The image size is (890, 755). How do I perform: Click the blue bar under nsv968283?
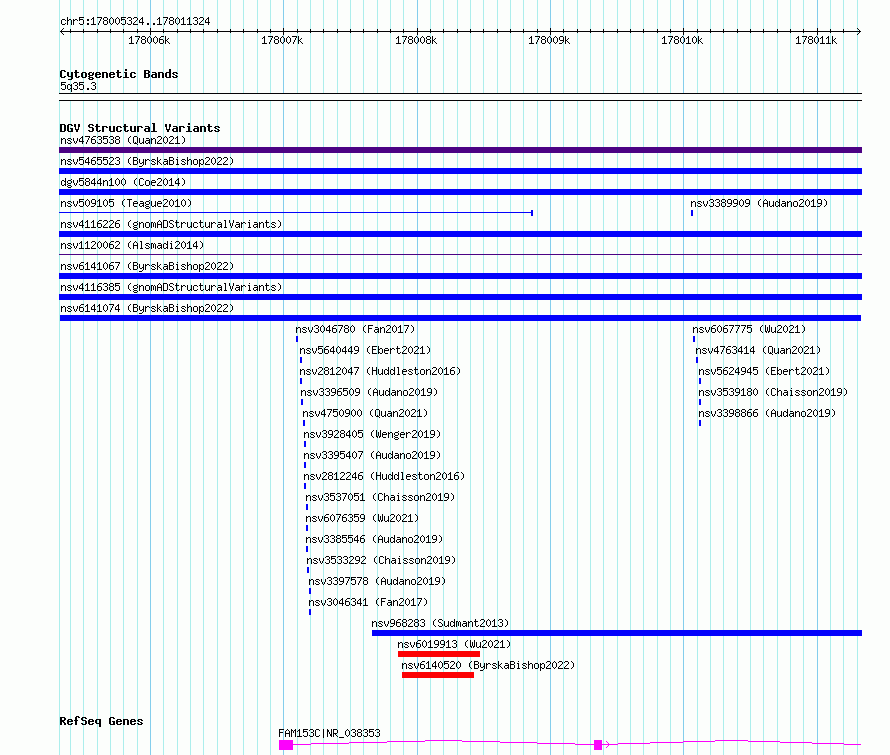click(617, 633)
